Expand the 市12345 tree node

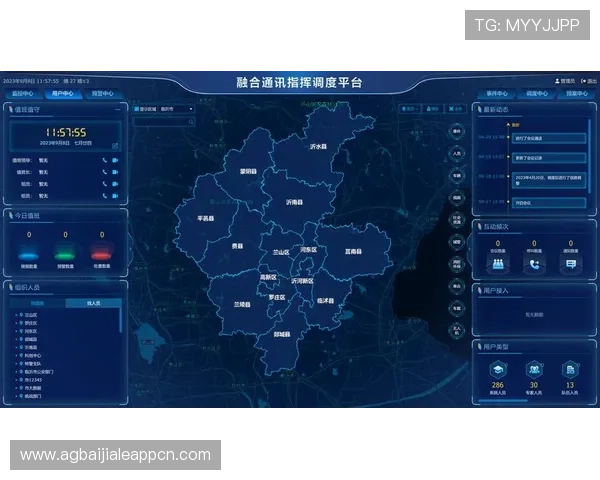tap(17, 379)
